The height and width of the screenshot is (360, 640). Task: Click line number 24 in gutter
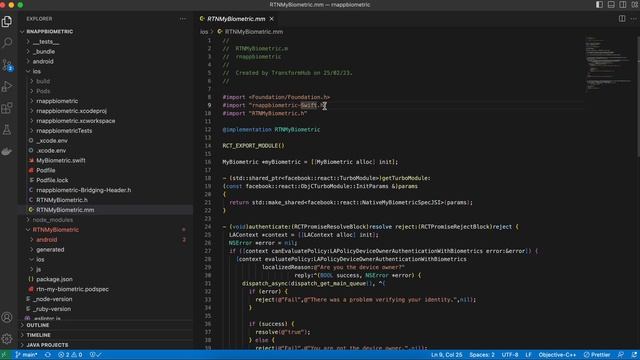click(208, 227)
